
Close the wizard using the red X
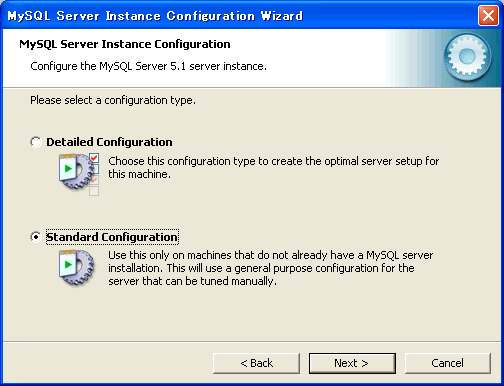point(488,15)
